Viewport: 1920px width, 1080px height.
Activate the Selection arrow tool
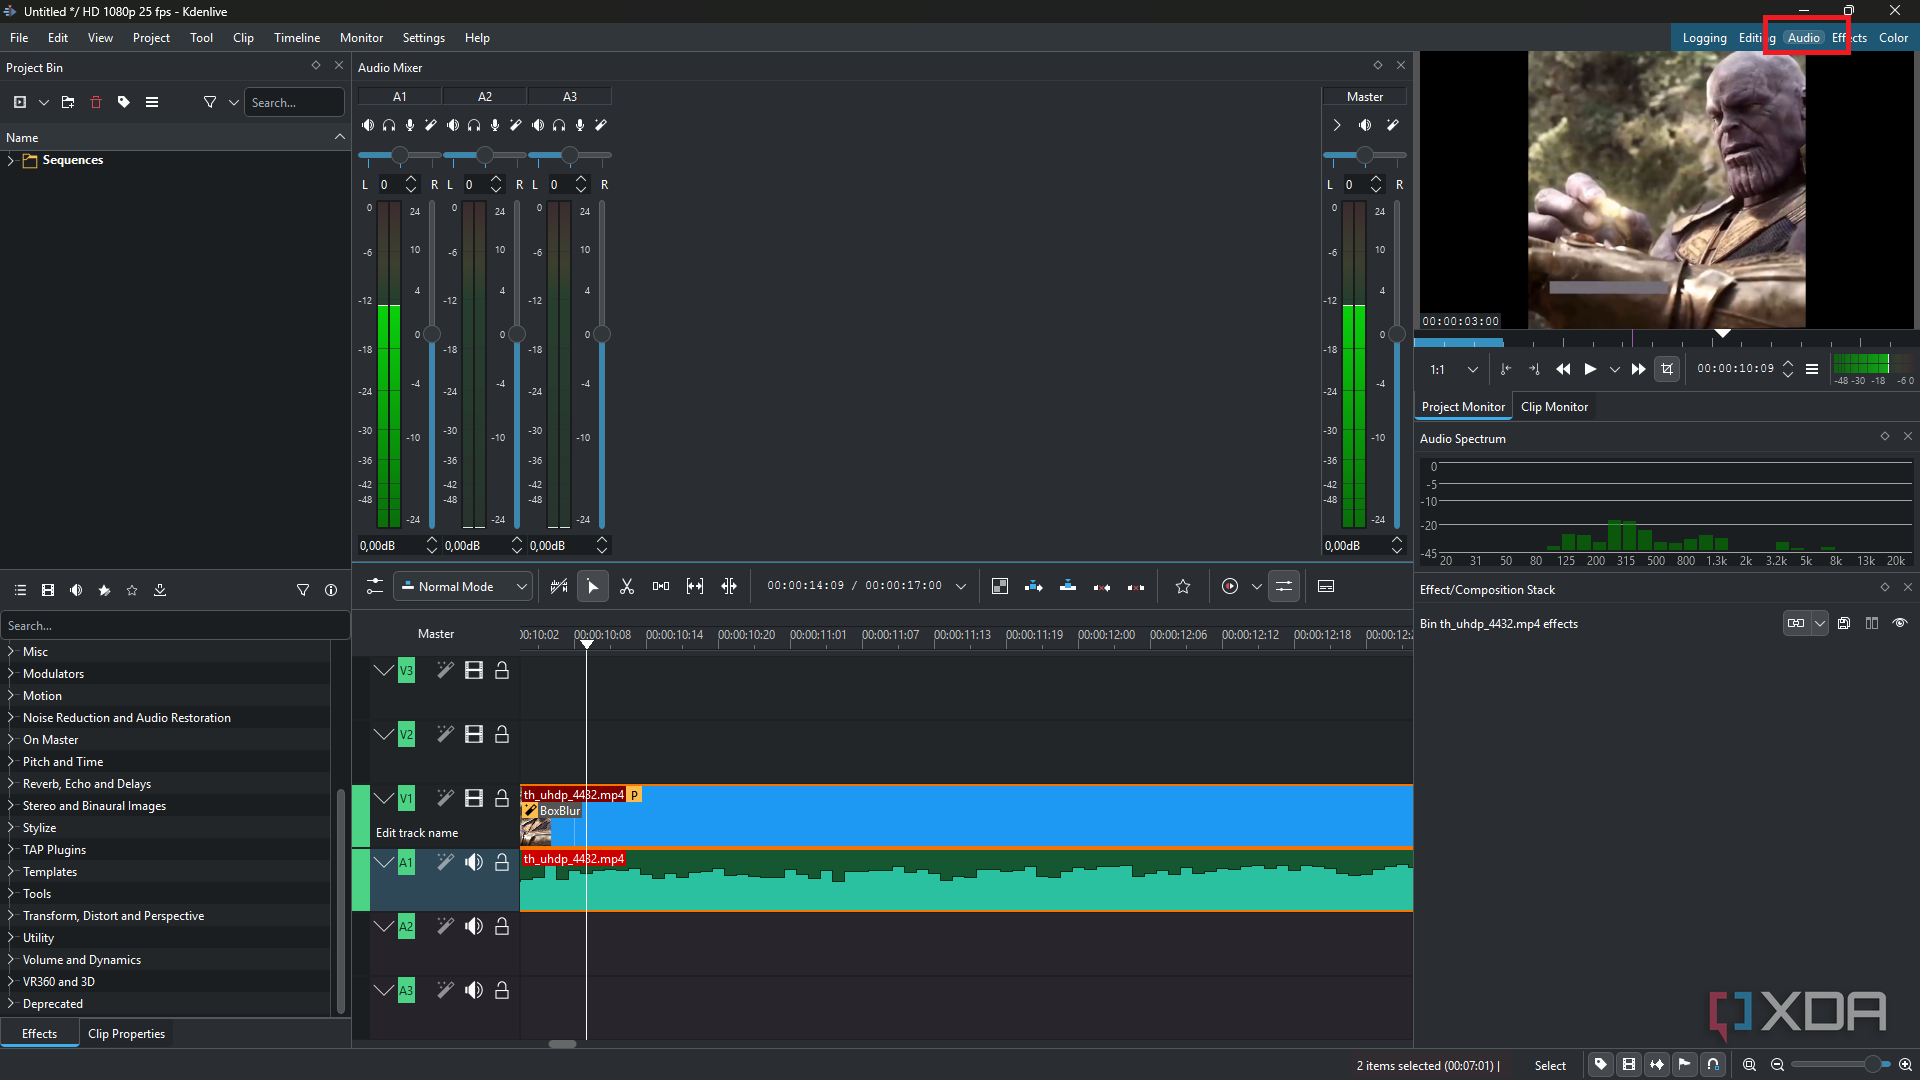pos(593,587)
